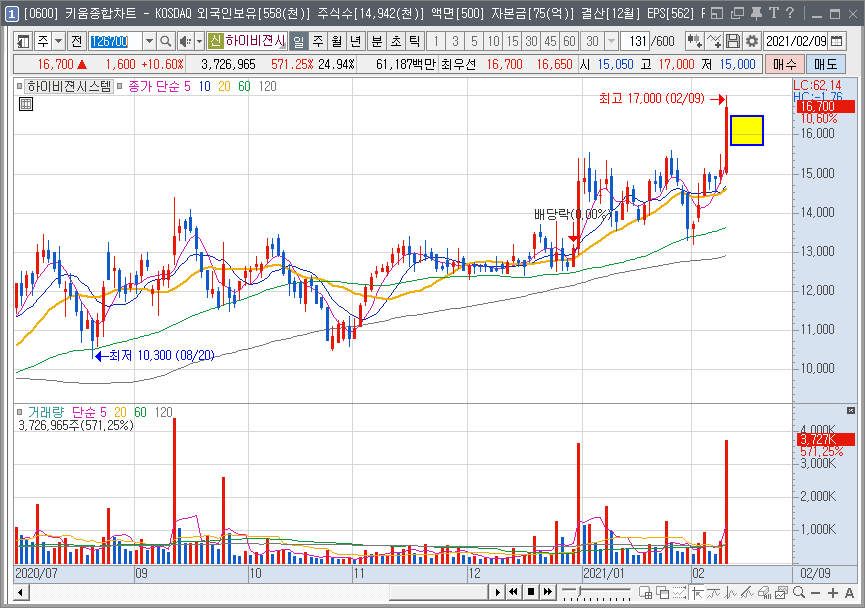Click the multi-chart grid window icon
Screen dimensions: 865x608
[x=645, y=593]
